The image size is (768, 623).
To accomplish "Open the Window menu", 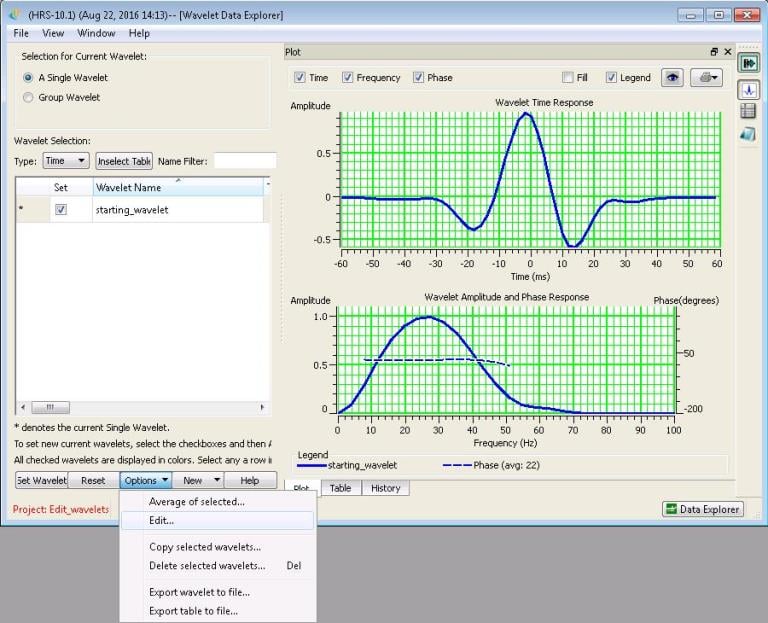I will point(96,33).
